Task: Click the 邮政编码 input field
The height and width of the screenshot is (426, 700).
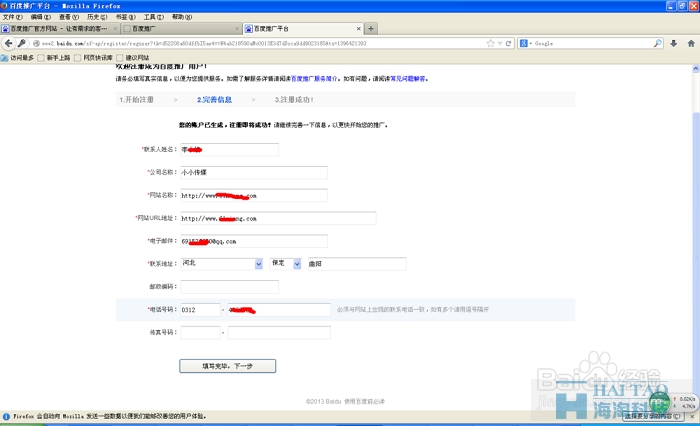Action: tap(228, 287)
